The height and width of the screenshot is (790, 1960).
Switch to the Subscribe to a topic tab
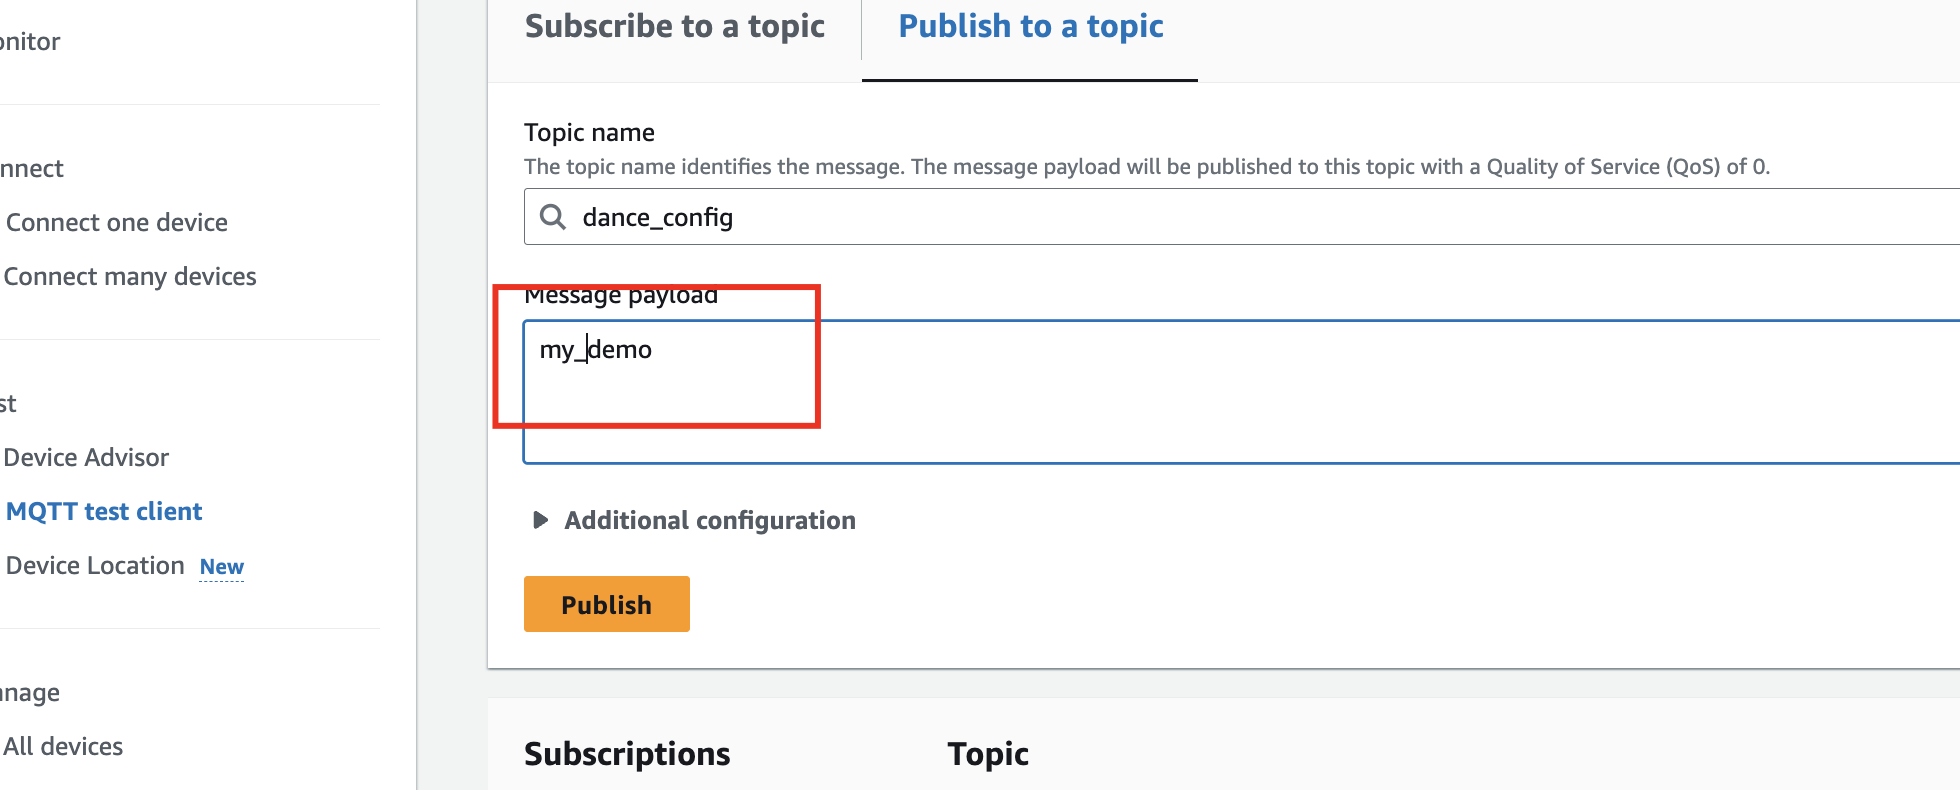point(674,26)
